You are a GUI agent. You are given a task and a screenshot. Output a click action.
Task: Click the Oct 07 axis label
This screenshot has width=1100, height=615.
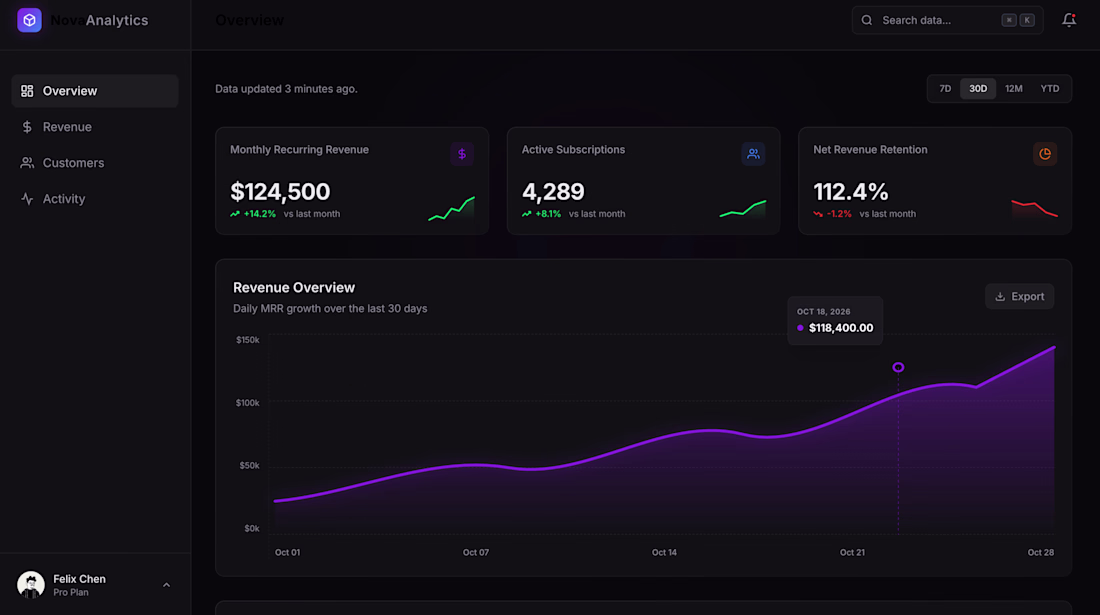tap(476, 553)
